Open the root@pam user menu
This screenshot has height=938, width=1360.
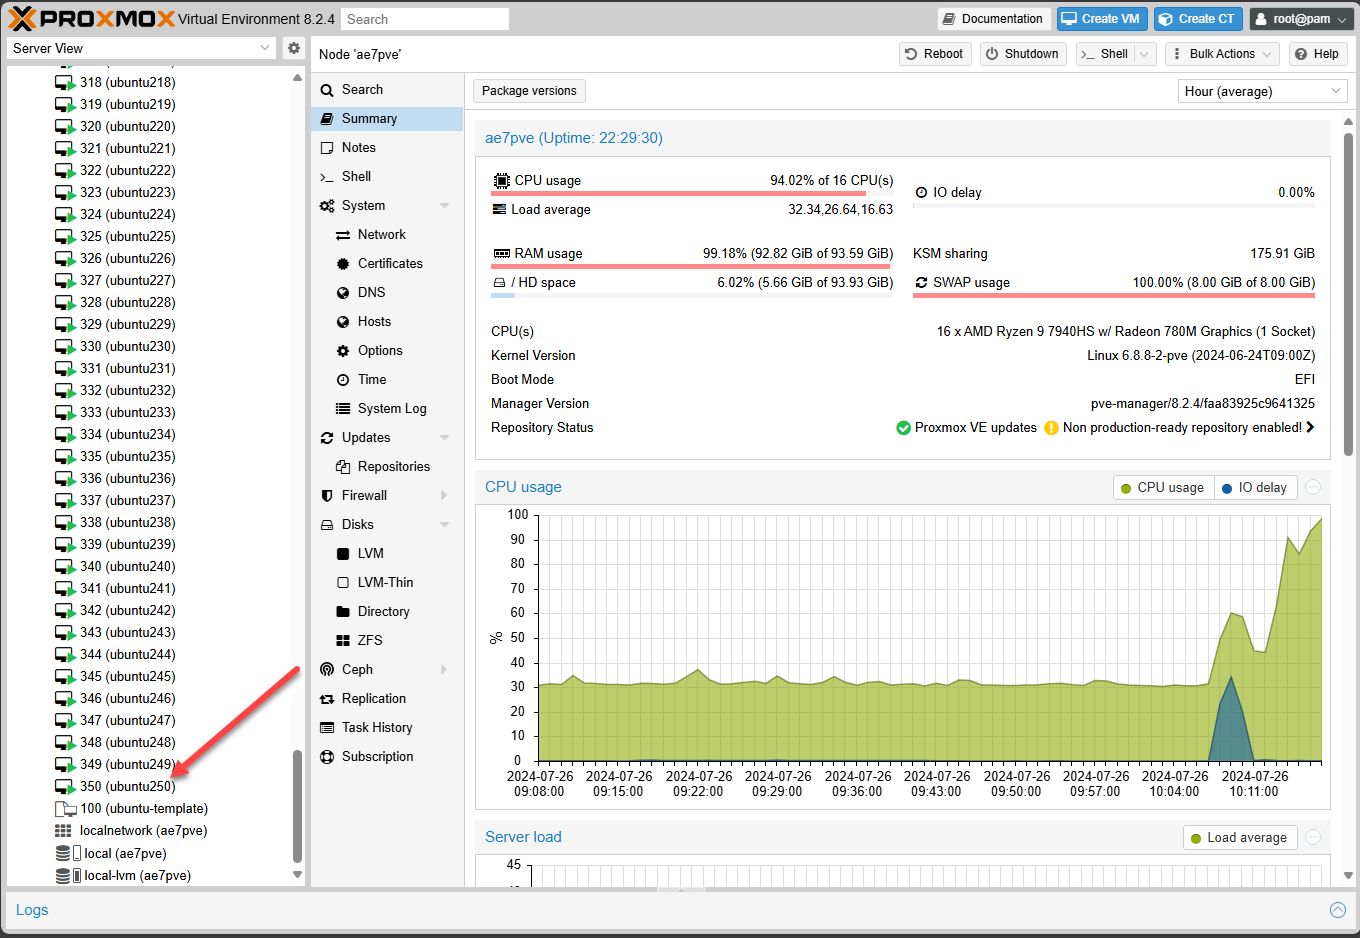coord(1301,19)
